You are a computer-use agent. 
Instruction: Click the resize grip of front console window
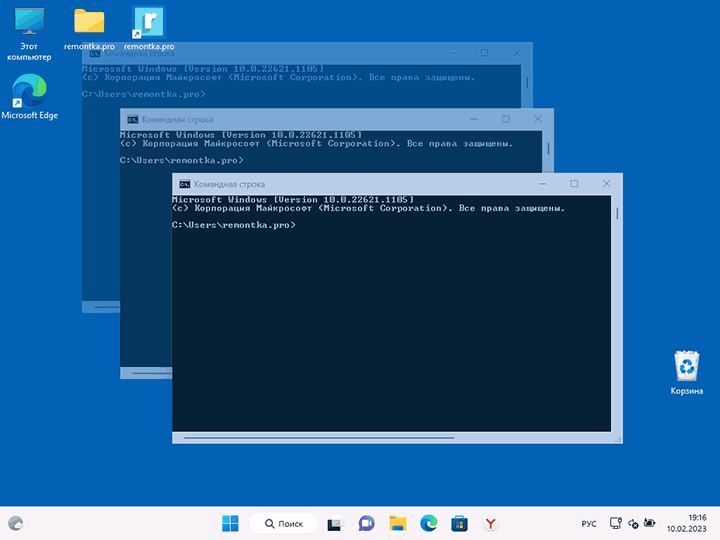pyautogui.click(x=618, y=439)
